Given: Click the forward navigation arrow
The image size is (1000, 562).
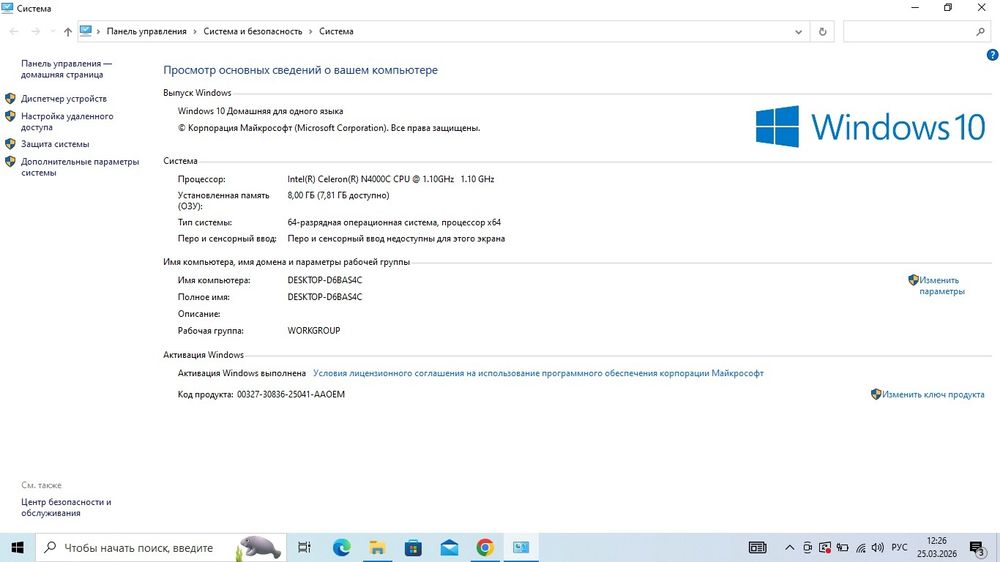Looking at the screenshot, I should point(36,31).
